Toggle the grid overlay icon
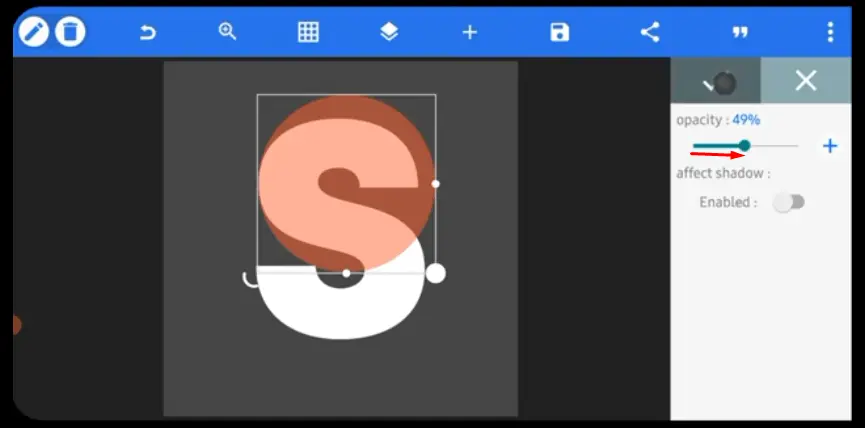The image size is (865, 428). [x=308, y=32]
